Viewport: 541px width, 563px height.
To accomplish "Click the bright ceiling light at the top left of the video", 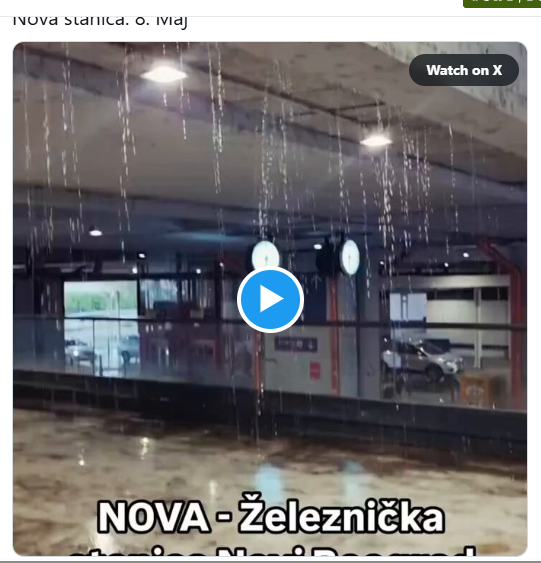I will pos(164,74).
